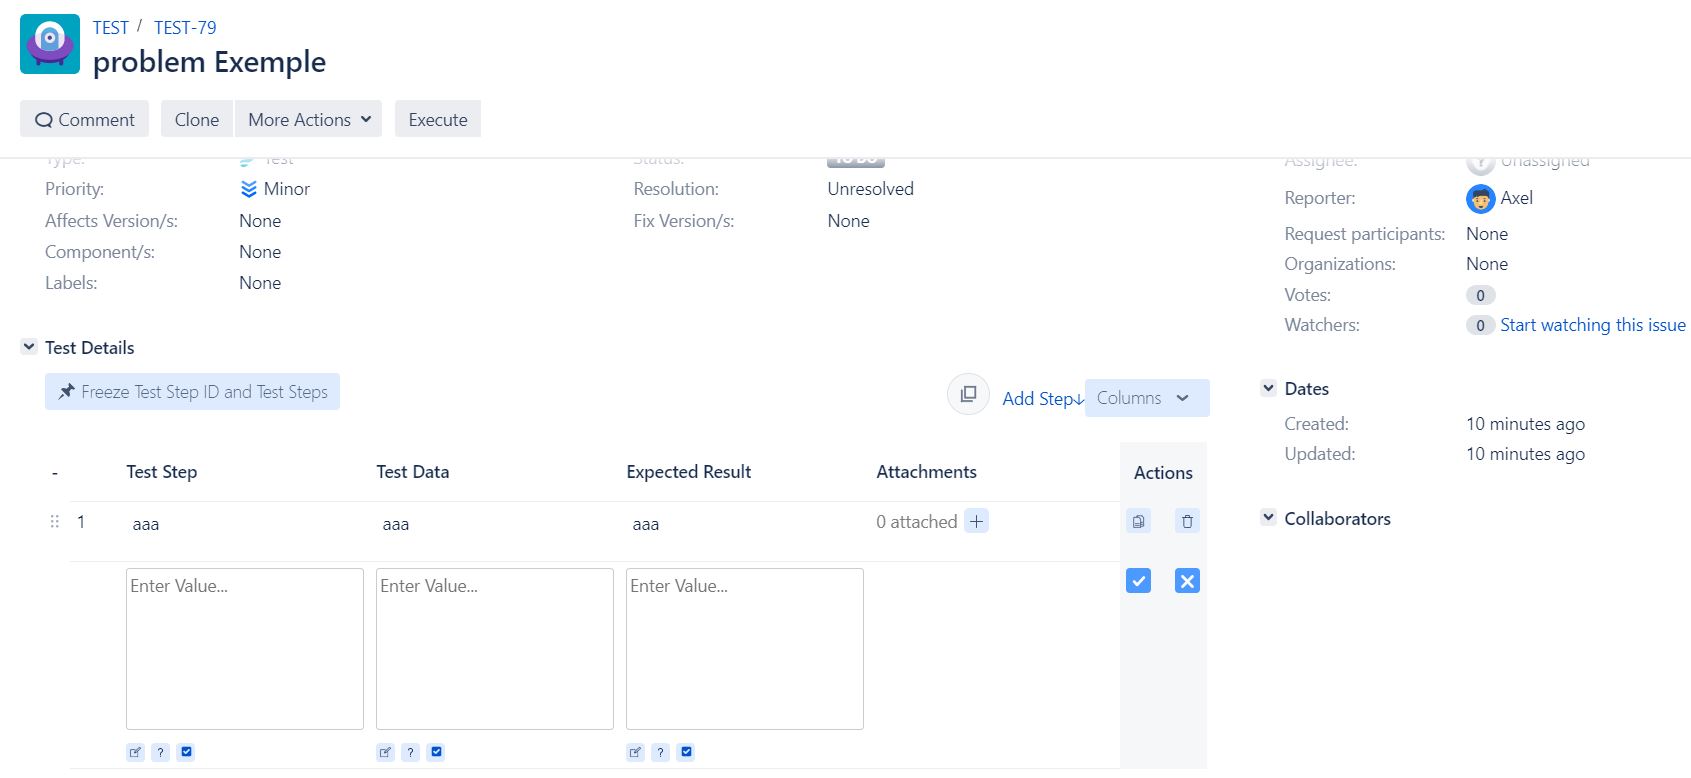Click the help question mark under Test Step
Viewport: 1691px width, 778px height.
[160, 752]
